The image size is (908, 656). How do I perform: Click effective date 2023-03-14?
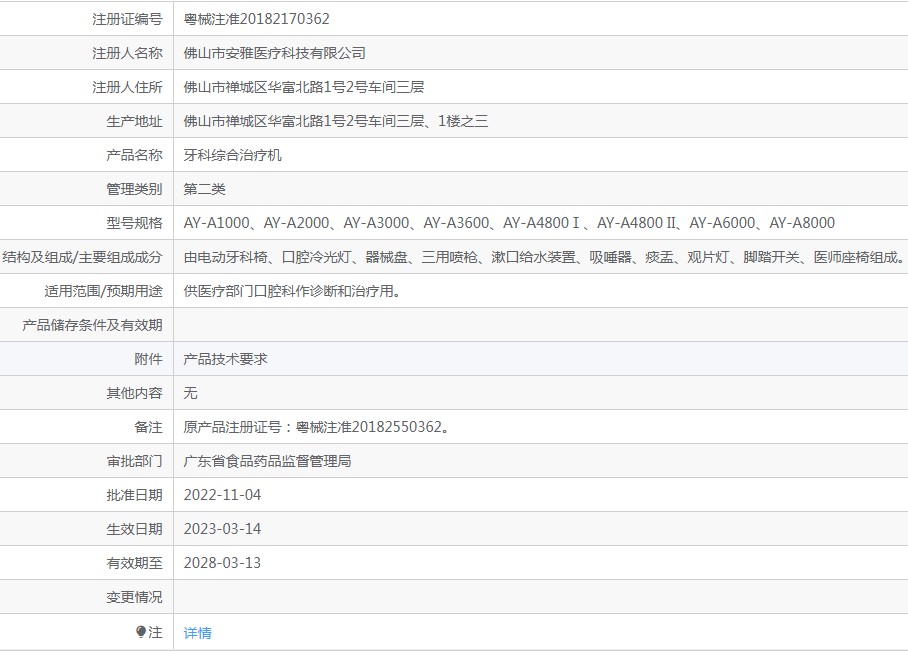coord(222,529)
